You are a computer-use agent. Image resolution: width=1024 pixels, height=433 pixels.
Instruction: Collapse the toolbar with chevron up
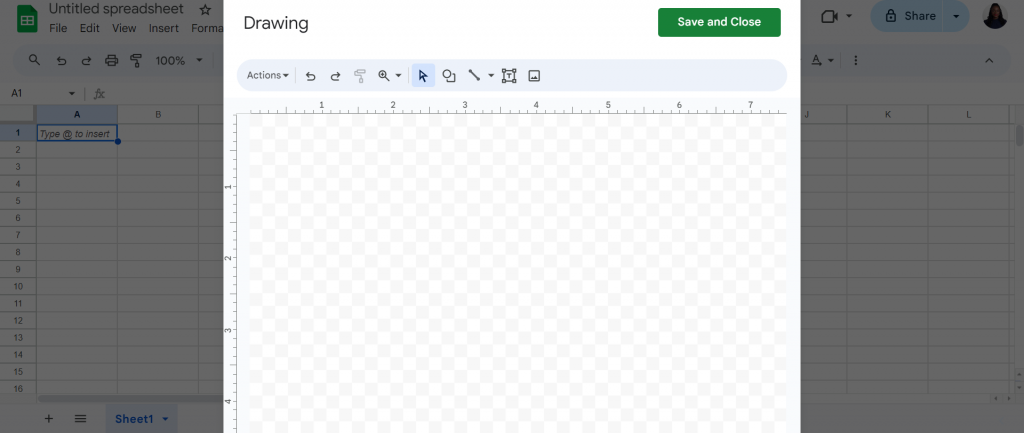pos(989,61)
